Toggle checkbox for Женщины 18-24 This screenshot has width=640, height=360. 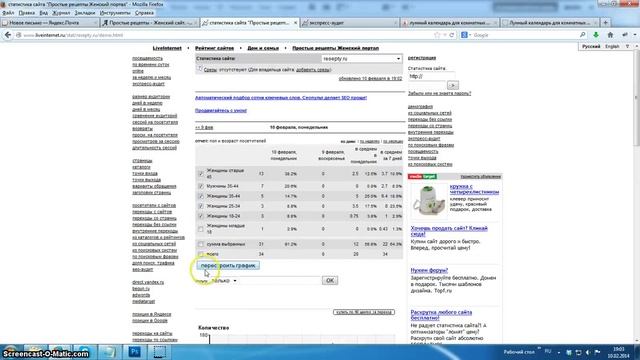click(200, 216)
